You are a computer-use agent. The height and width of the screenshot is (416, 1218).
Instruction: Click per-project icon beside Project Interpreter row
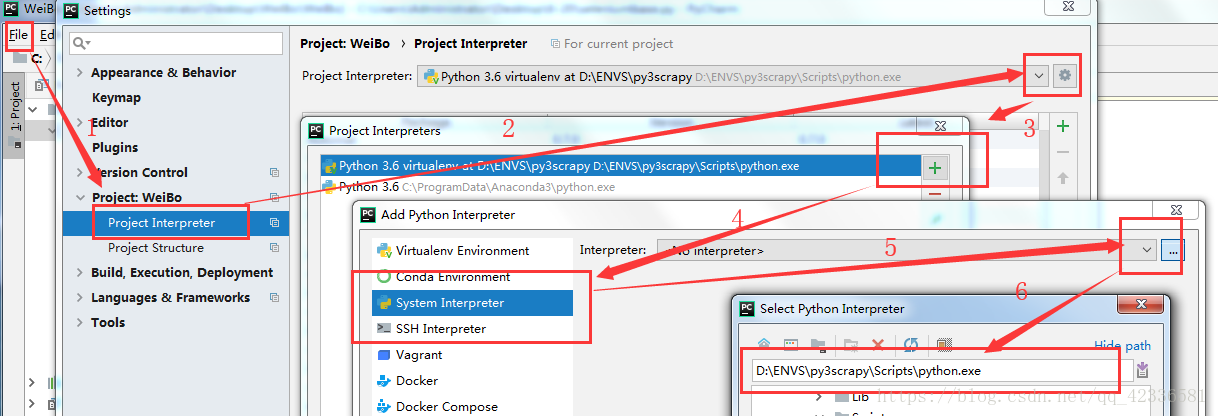tap(274, 223)
